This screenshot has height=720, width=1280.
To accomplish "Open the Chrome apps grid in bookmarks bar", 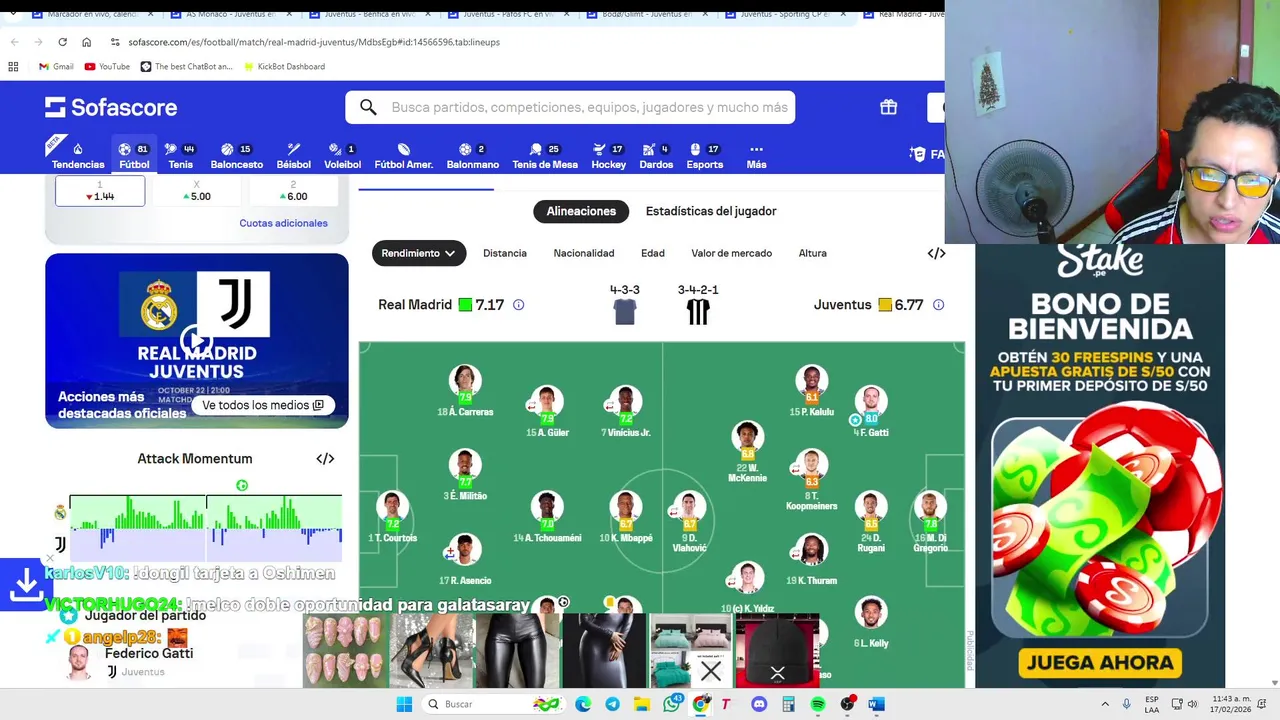I will [x=13, y=66].
